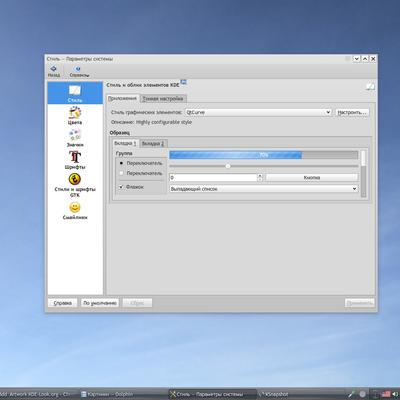Activate the Стиль – Параметры системы taskbar entry
Image resolution: width=400 pixels, height=400 pixels.
(x=212, y=394)
